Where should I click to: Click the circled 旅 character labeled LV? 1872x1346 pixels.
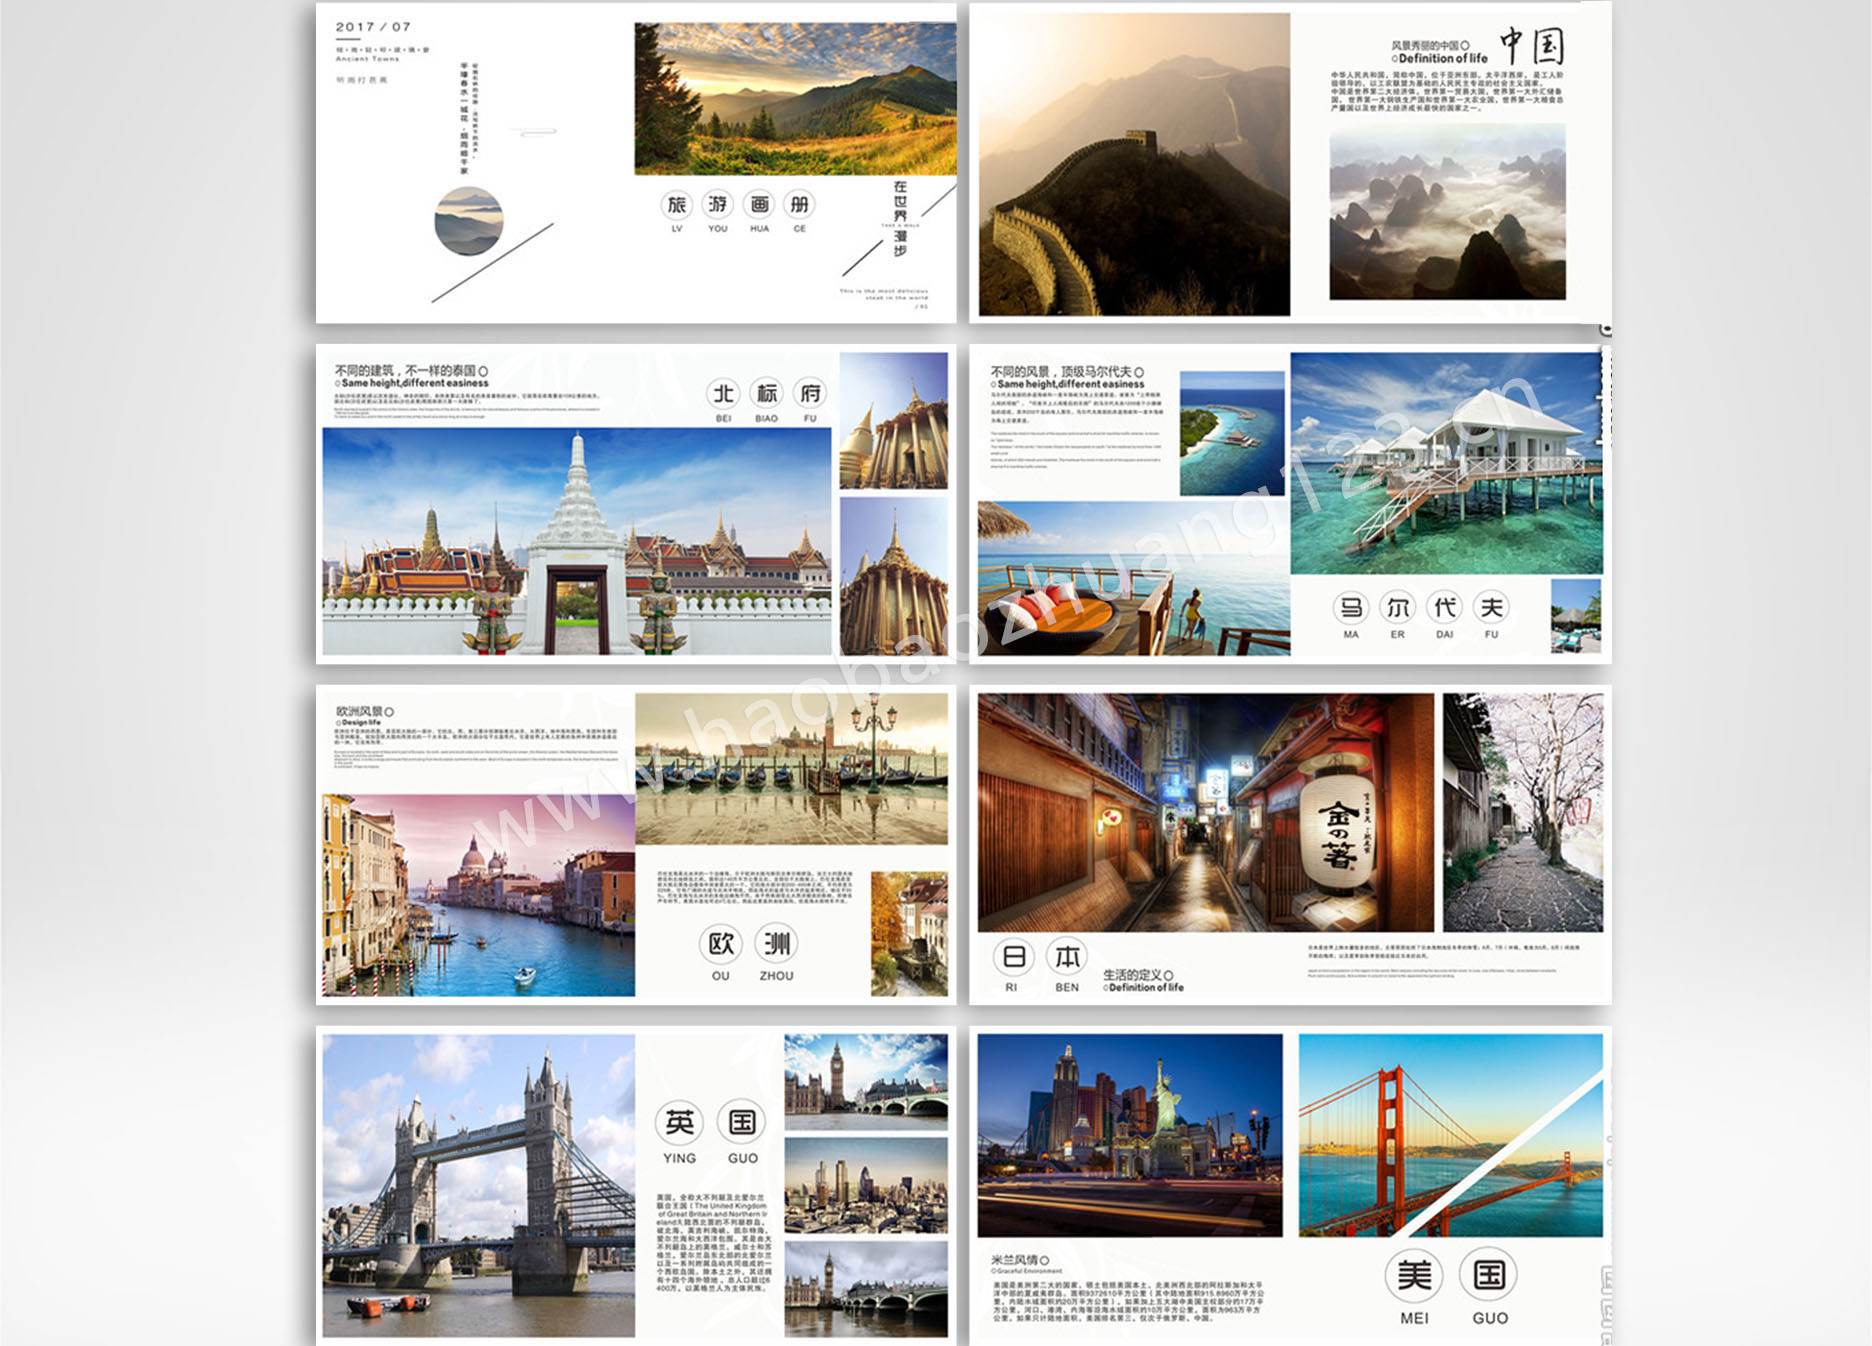(x=677, y=205)
